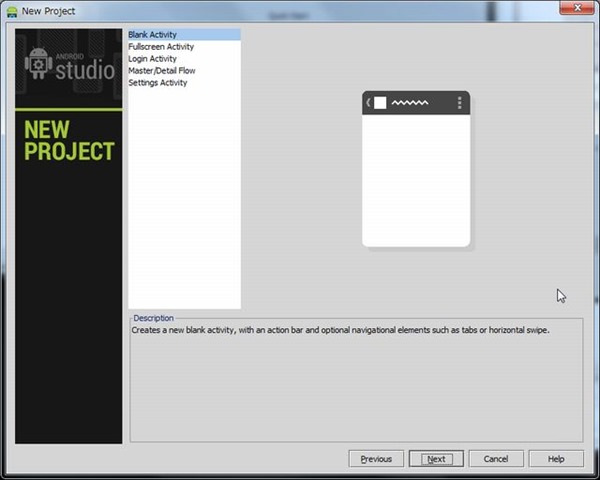600x480 pixels.
Task: Open Help for this dialog
Action: point(556,459)
